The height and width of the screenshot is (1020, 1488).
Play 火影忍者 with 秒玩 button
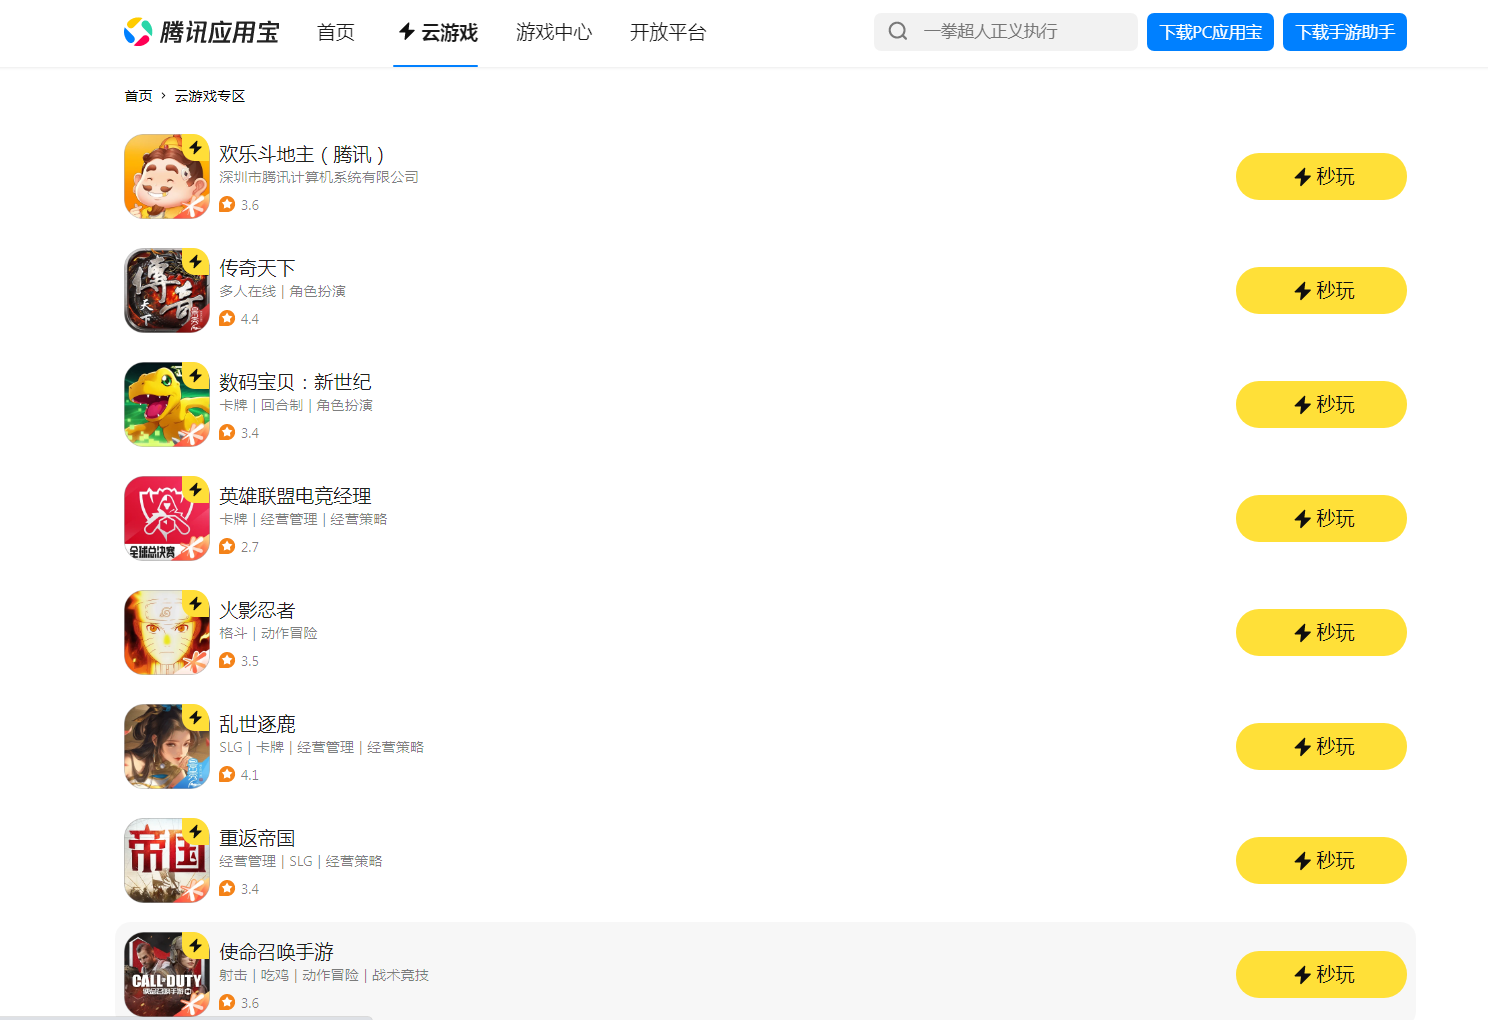[1321, 632]
